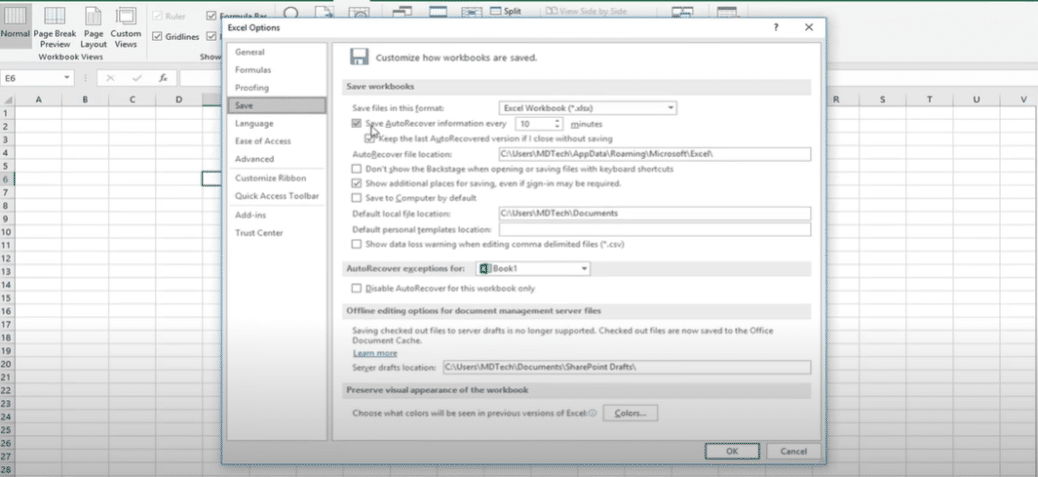Open Custom Views in the ribbon

tap(125, 26)
